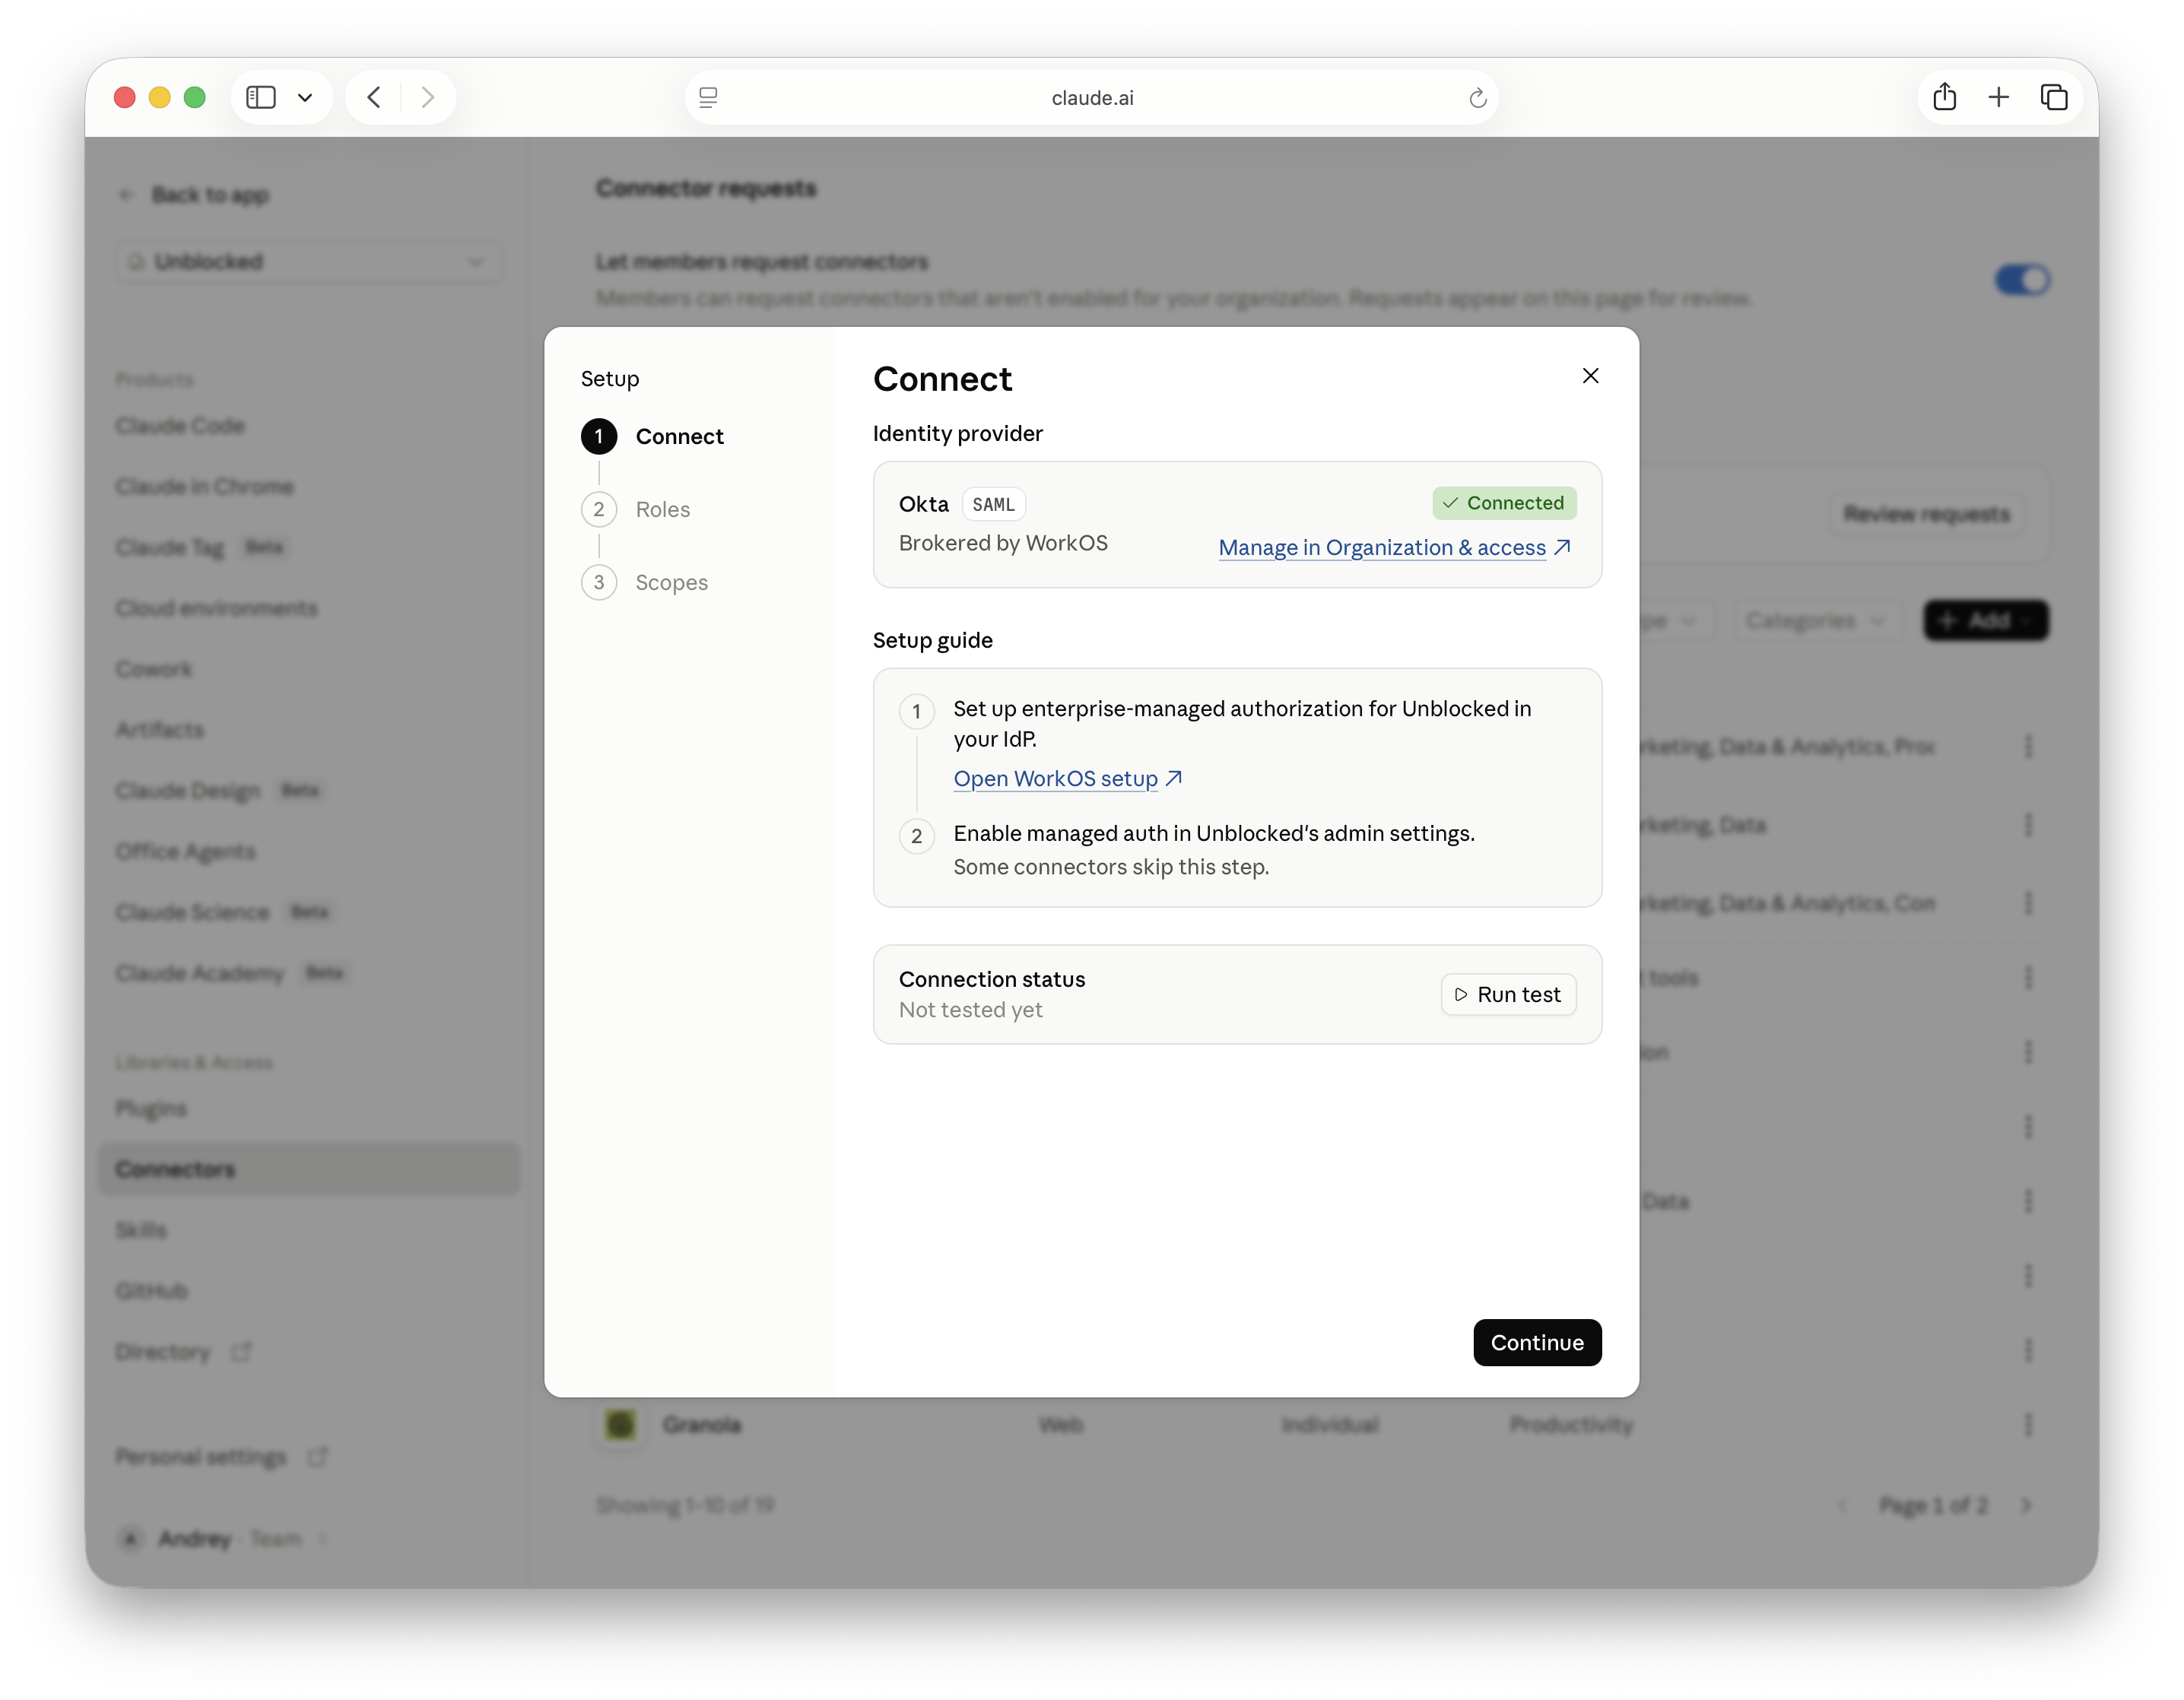This screenshot has width=2184, height=1700.
Task: Select the Roles step in Setup
Action: coord(636,509)
